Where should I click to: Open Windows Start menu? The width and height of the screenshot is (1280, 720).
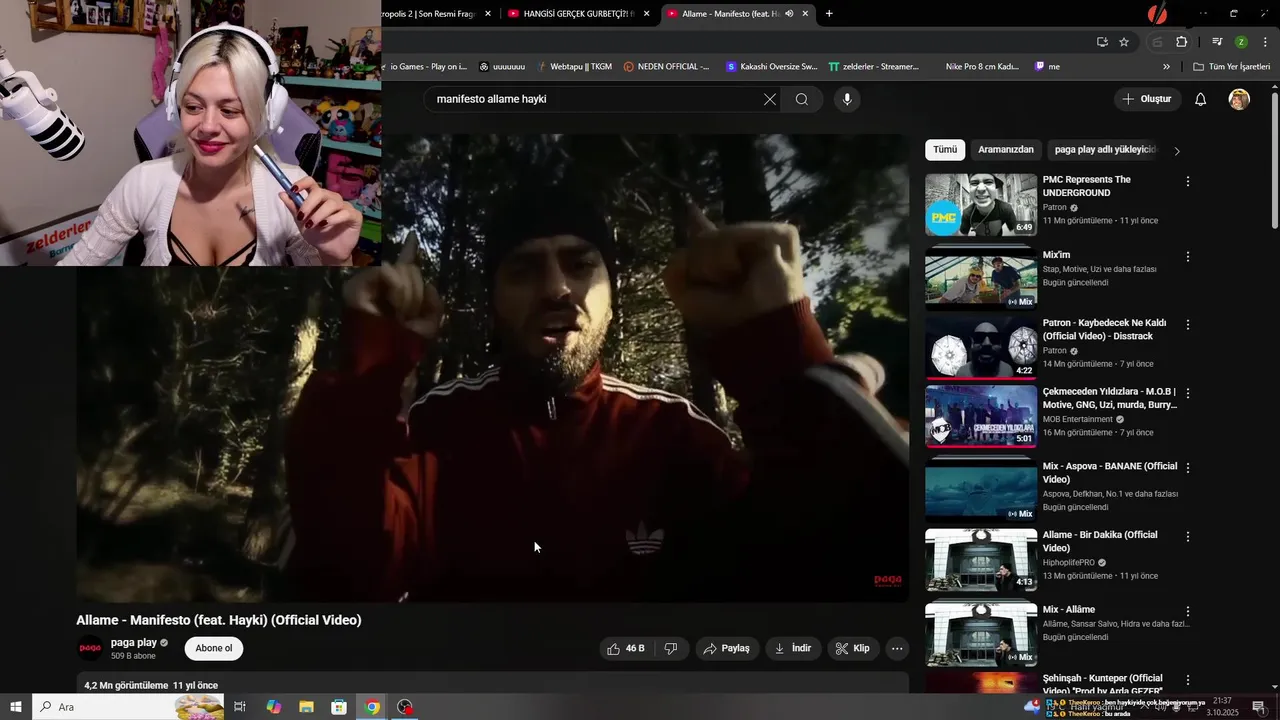coord(16,707)
